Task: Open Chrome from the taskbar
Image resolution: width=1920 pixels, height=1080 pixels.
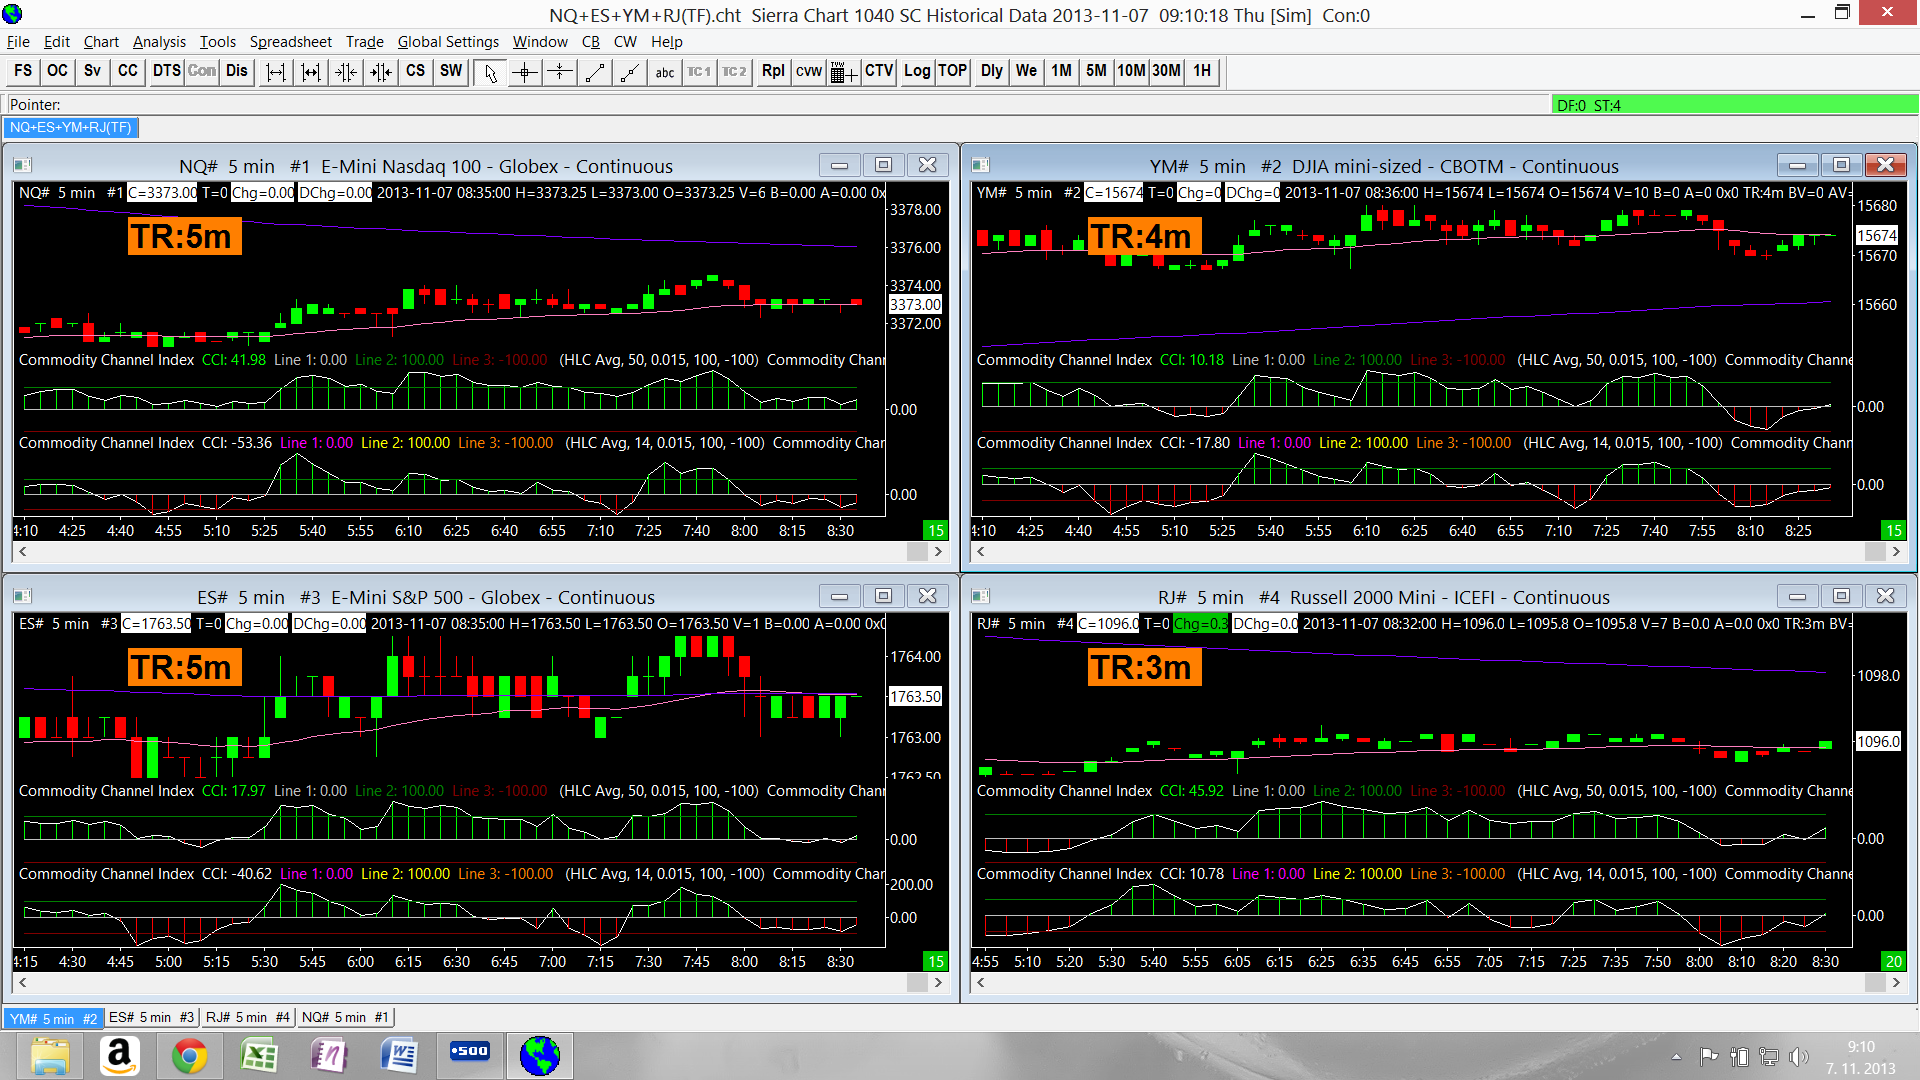Action: click(x=189, y=1056)
